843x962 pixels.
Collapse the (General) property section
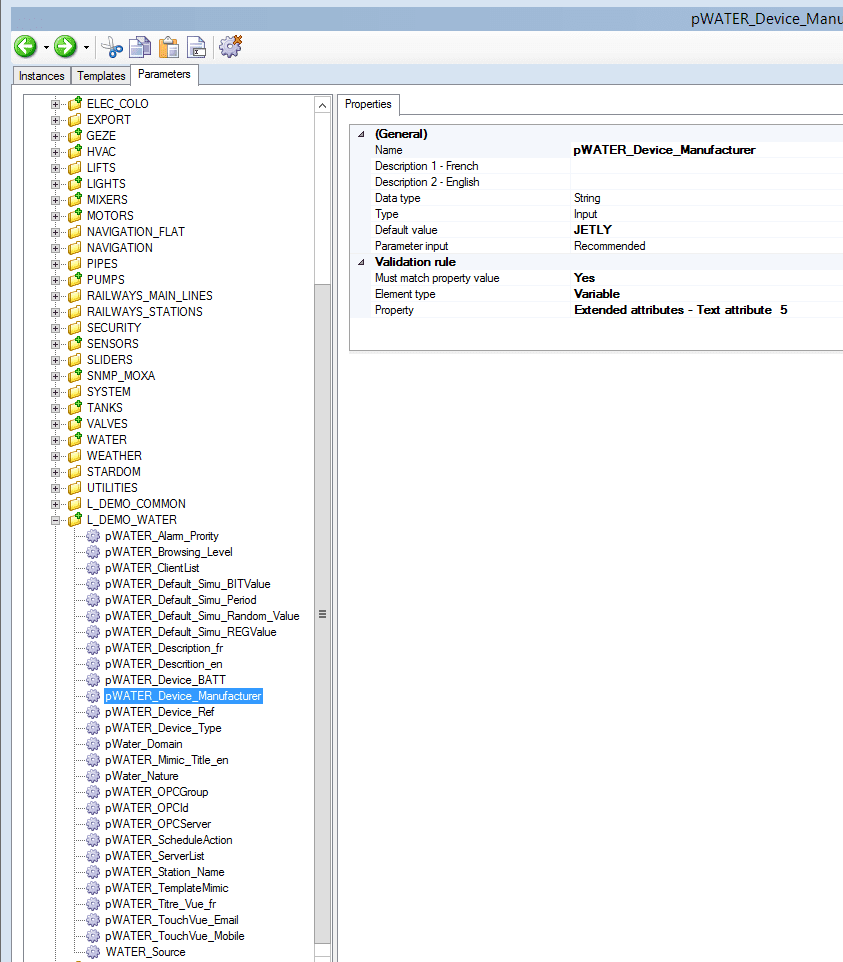point(361,134)
